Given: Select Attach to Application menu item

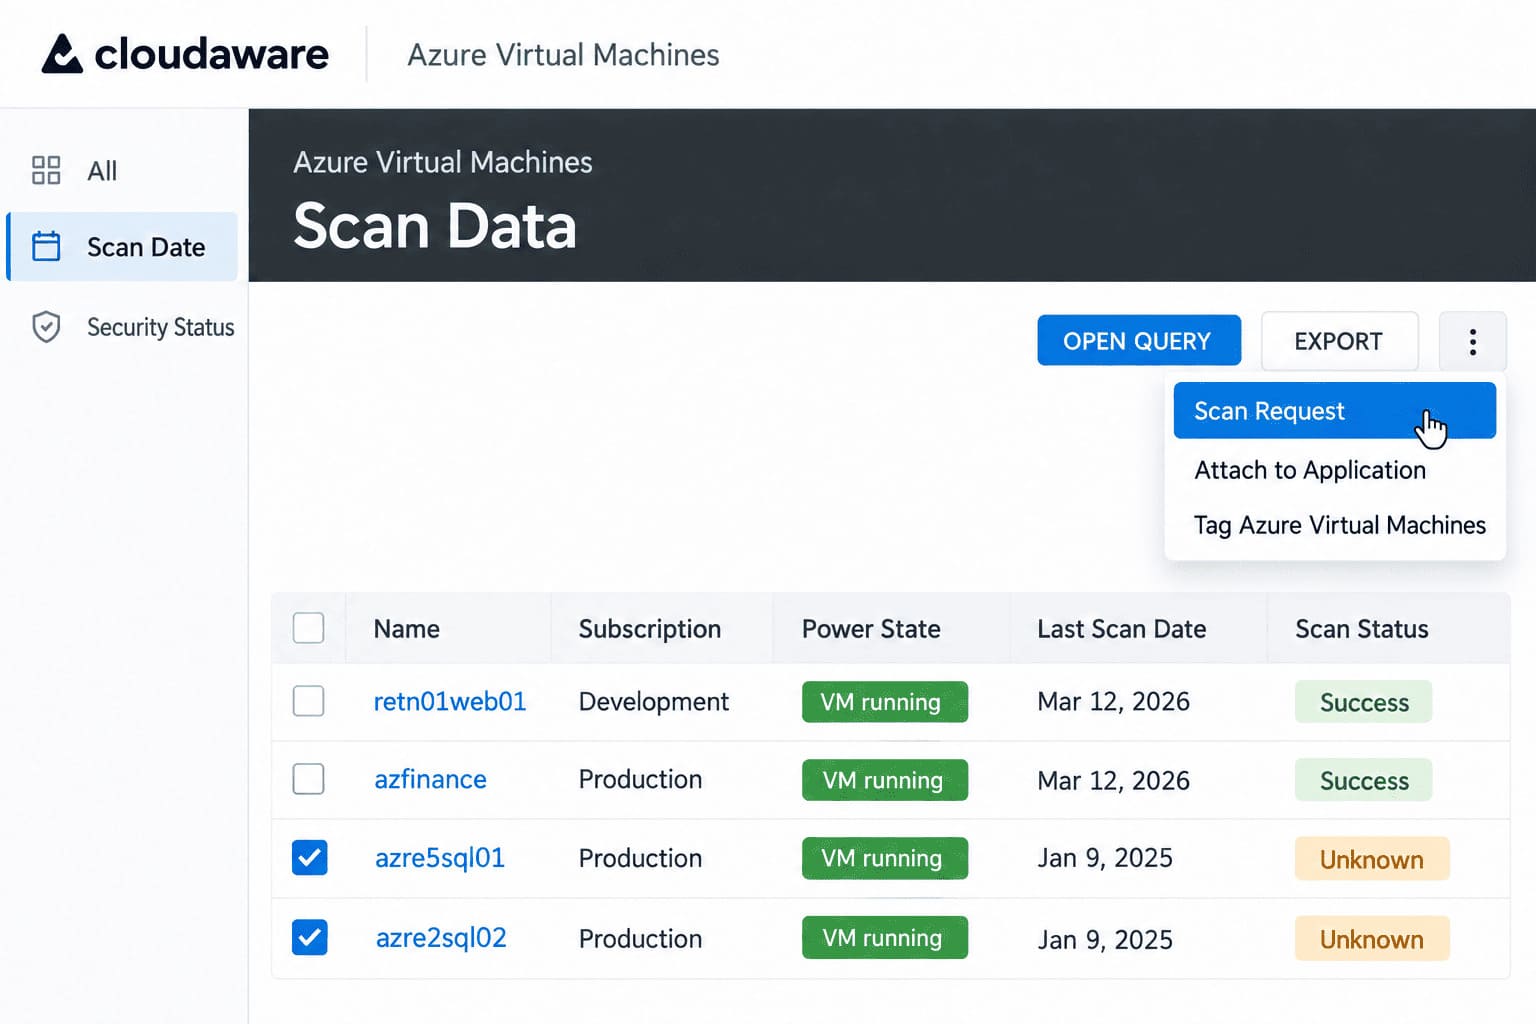Looking at the screenshot, I should (1310, 470).
